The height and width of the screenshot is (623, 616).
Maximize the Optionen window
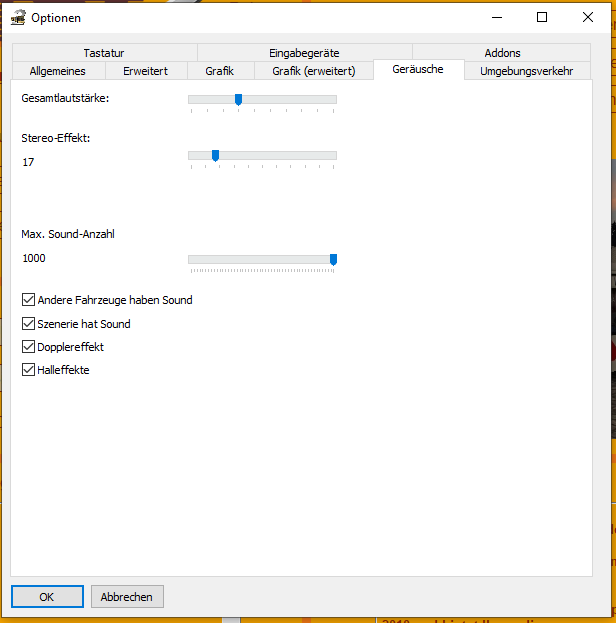[x=541, y=17]
